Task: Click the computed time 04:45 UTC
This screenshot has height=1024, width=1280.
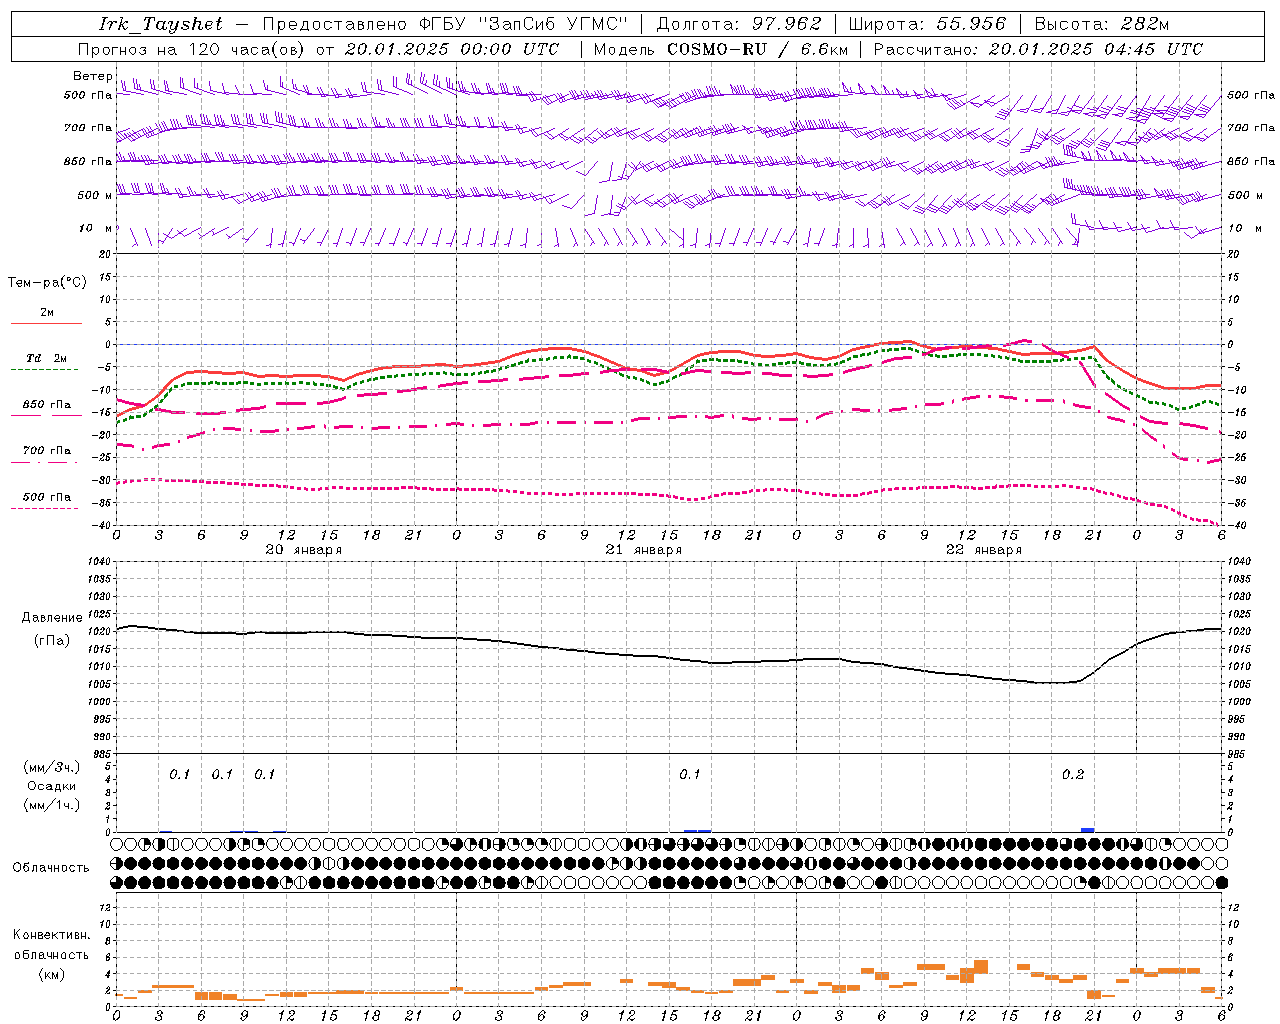Action: tap(1153, 49)
